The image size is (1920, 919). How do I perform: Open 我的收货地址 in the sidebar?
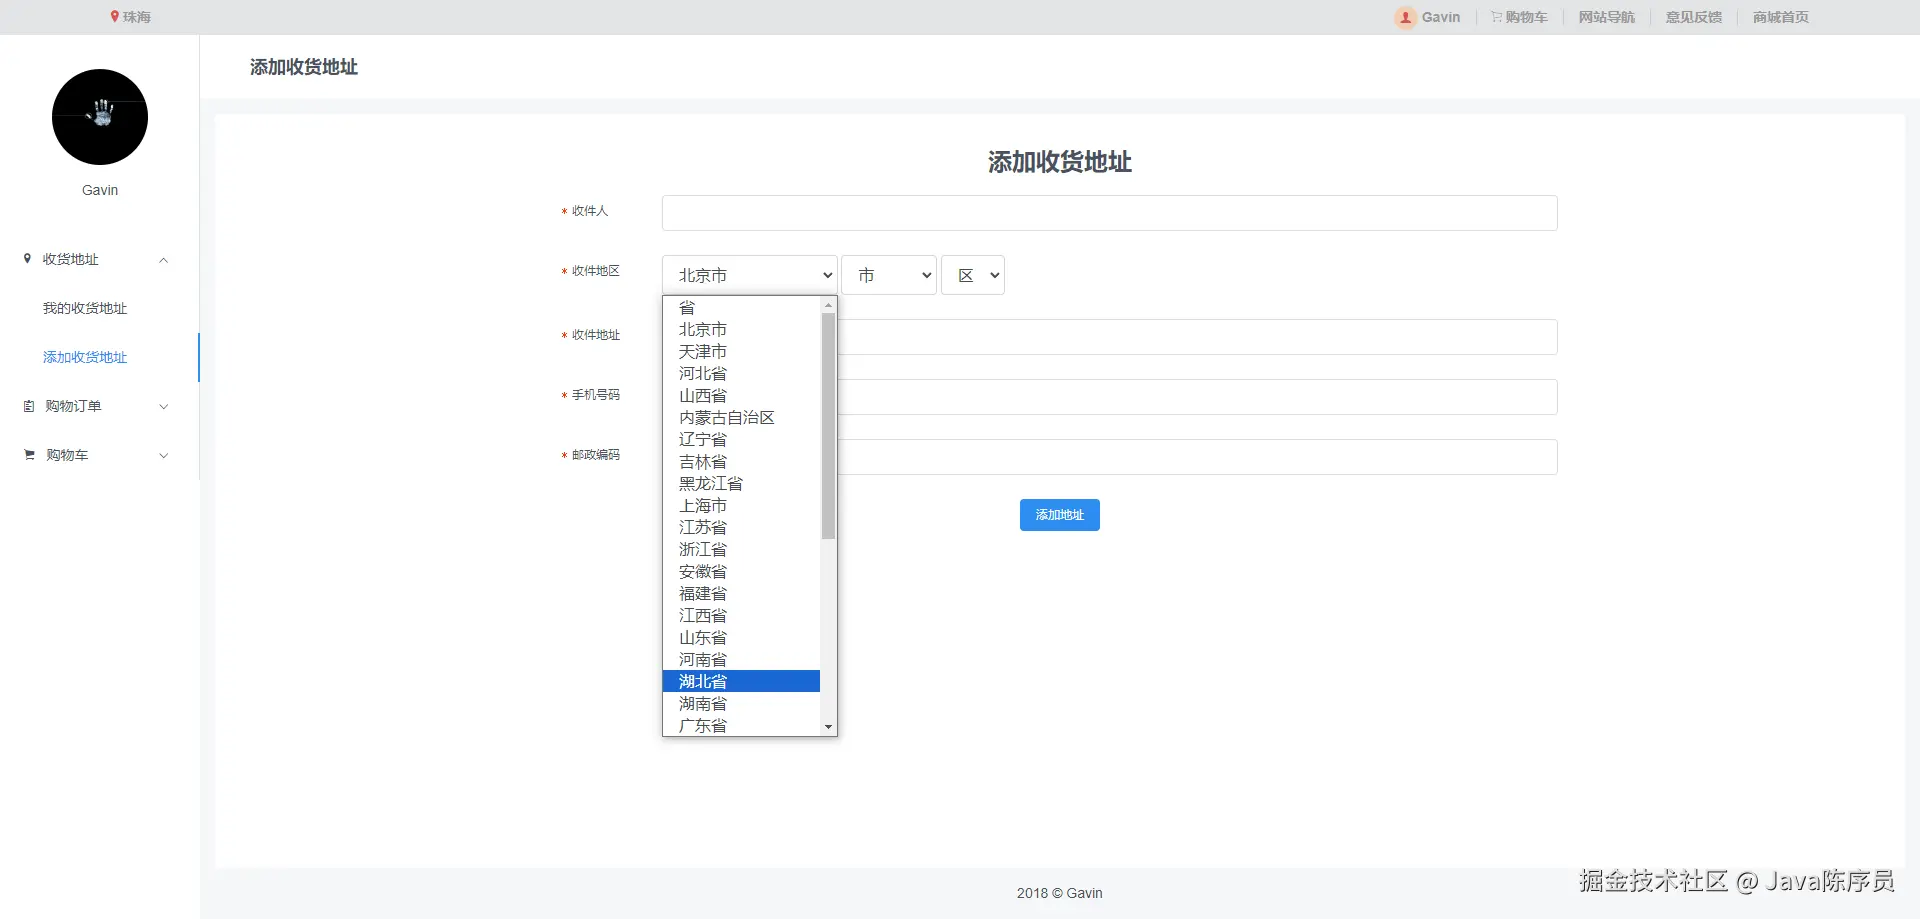click(x=85, y=308)
